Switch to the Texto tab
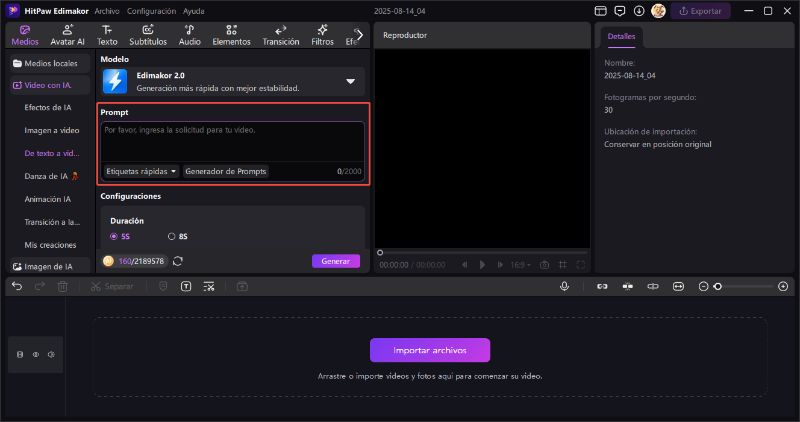The height and width of the screenshot is (422, 800). pyautogui.click(x=107, y=36)
